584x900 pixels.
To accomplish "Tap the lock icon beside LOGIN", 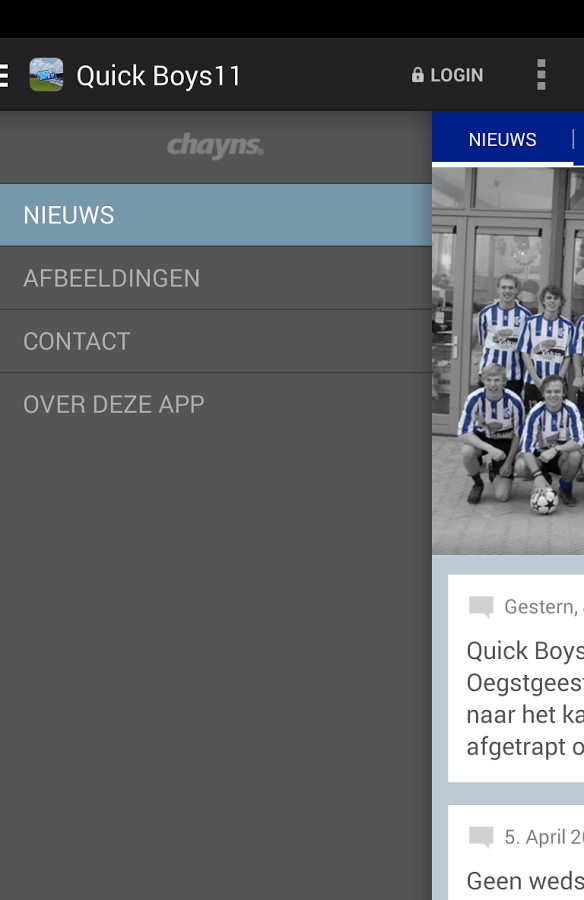I will point(417,75).
